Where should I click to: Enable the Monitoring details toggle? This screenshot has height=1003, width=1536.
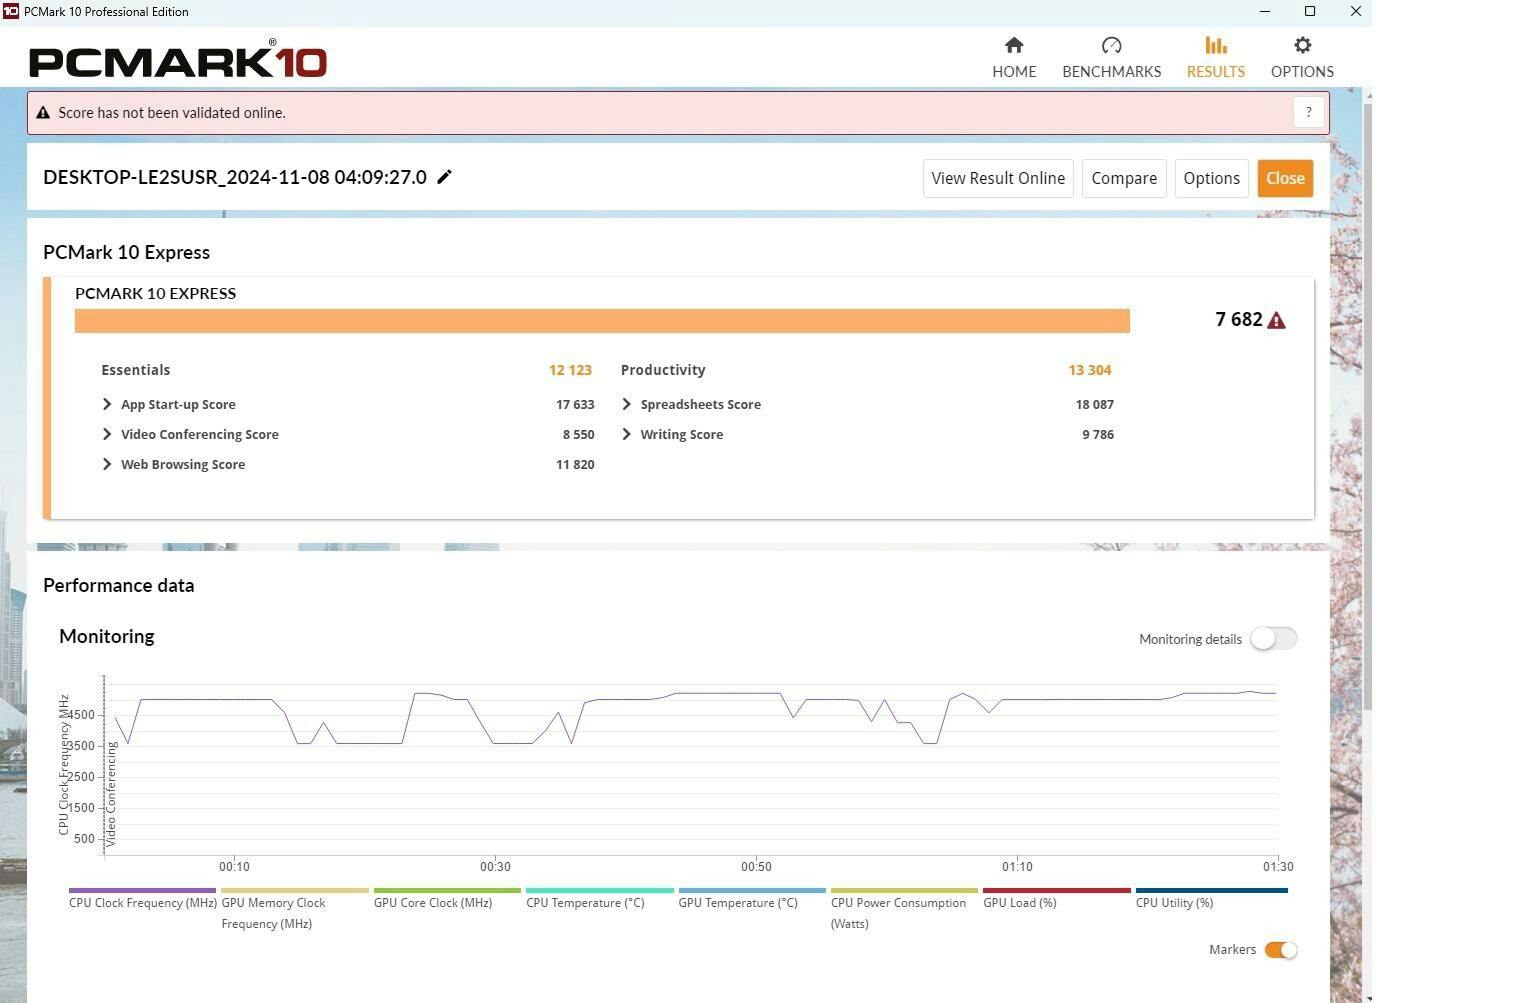pos(1273,639)
